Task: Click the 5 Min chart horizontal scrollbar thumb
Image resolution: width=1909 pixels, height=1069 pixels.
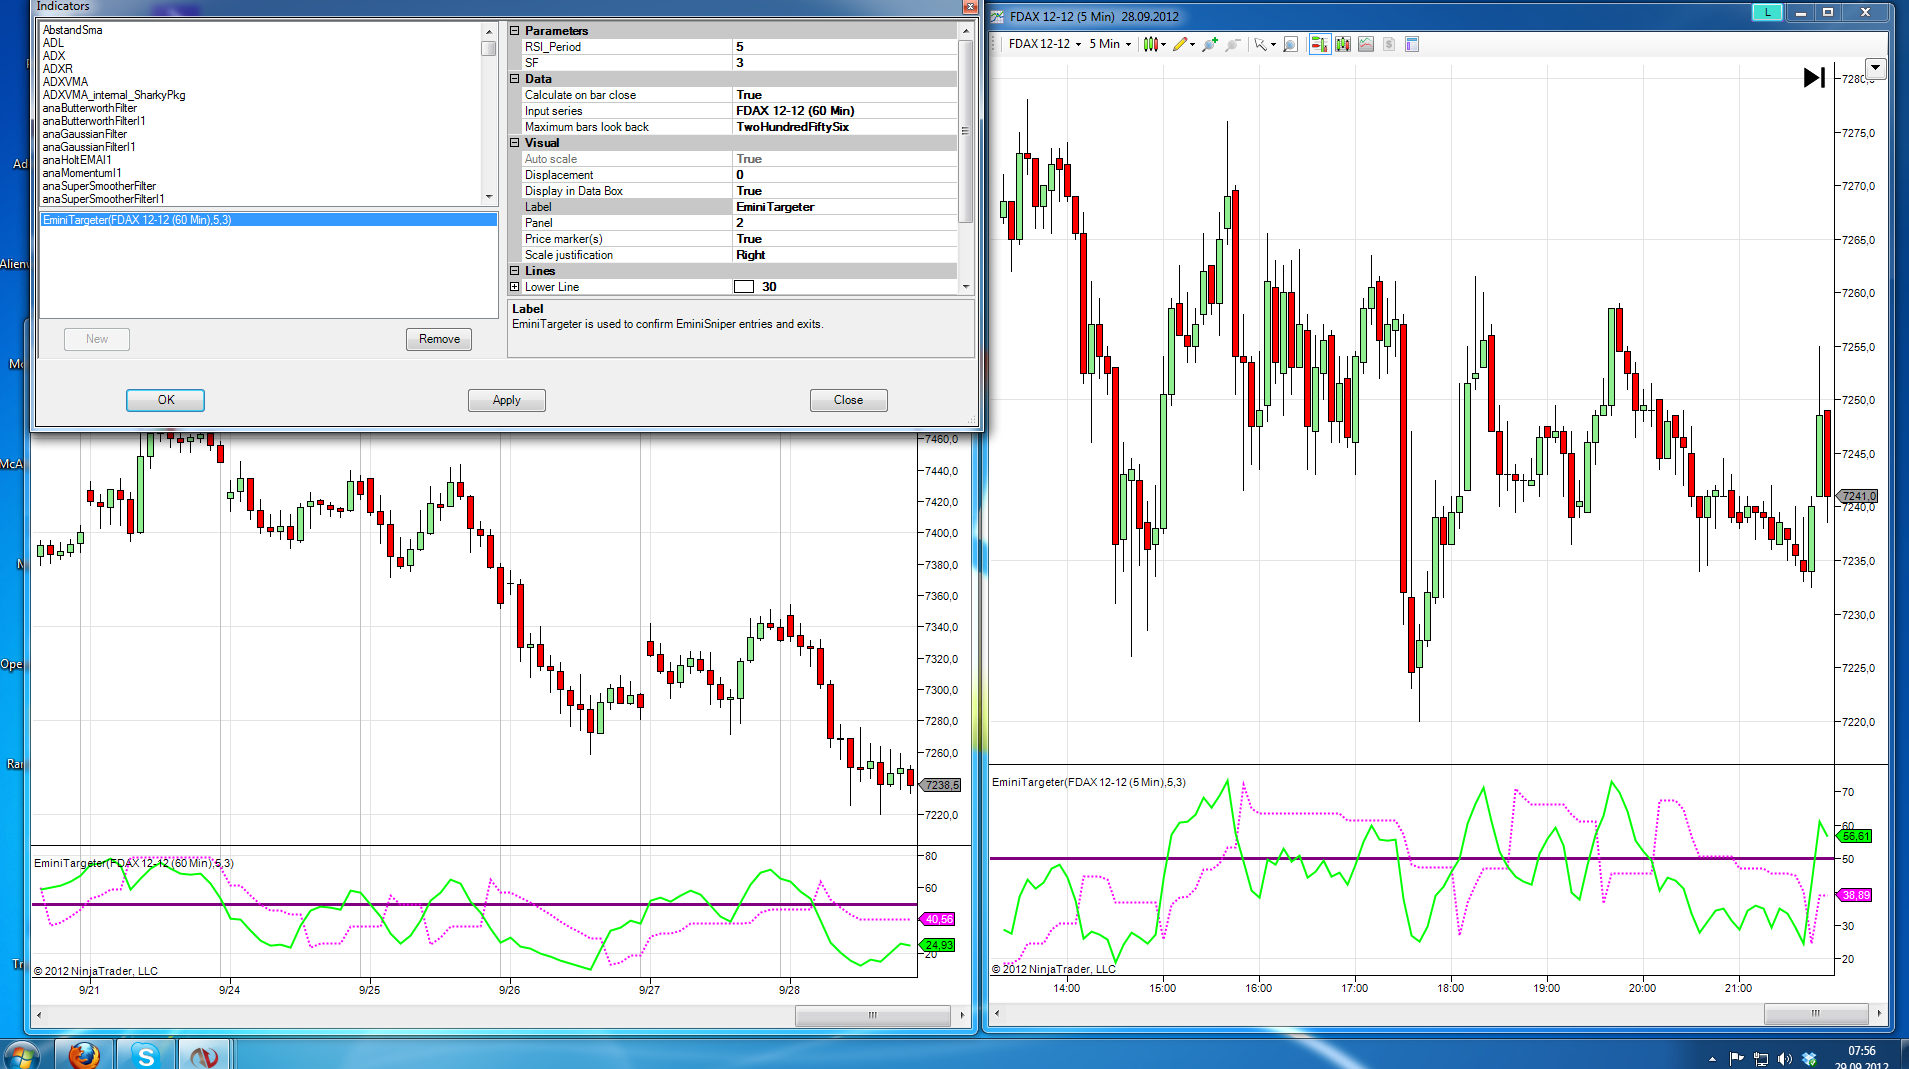Action: point(1816,1014)
